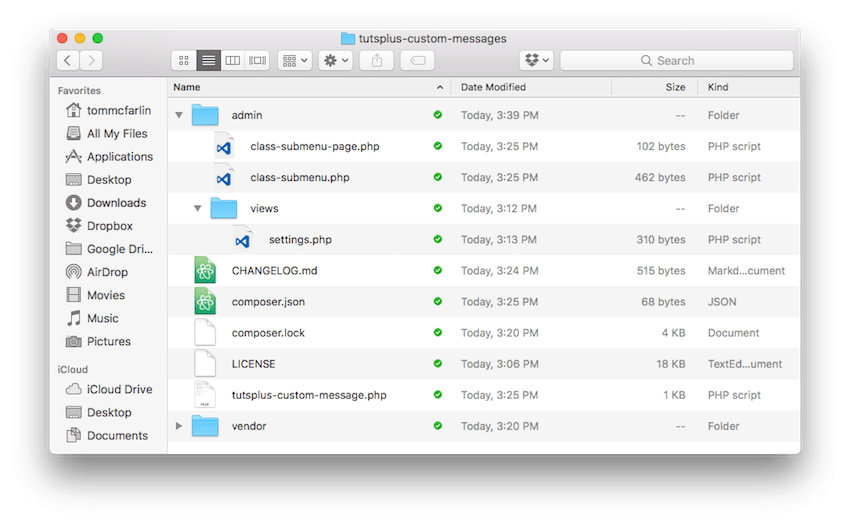This screenshot has width=850, height=525.
Task: Sort by Date Modified column header
Action: pos(493,87)
